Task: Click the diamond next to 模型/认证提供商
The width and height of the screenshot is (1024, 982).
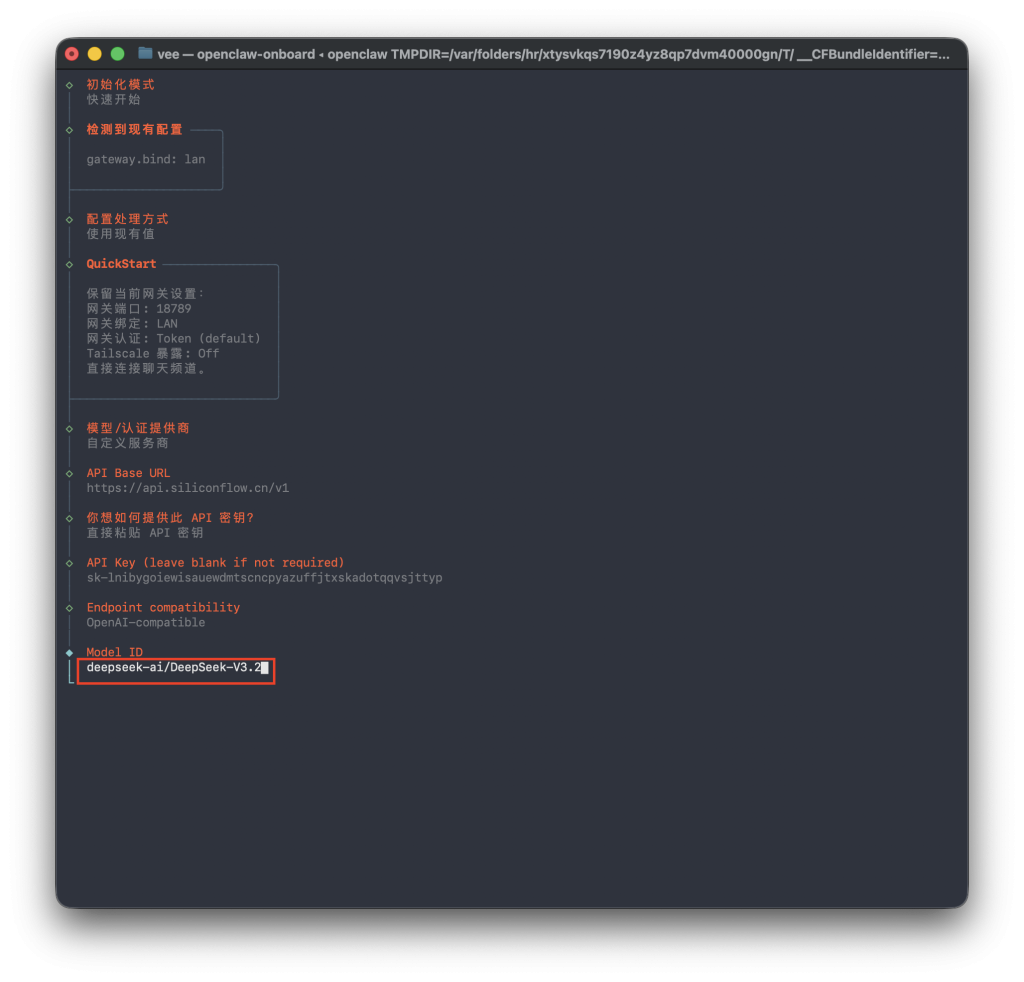Action: pos(70,427)
